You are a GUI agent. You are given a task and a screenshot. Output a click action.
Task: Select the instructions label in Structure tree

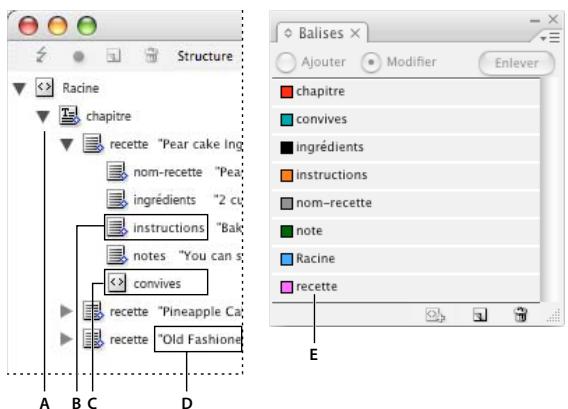[169, 228]
